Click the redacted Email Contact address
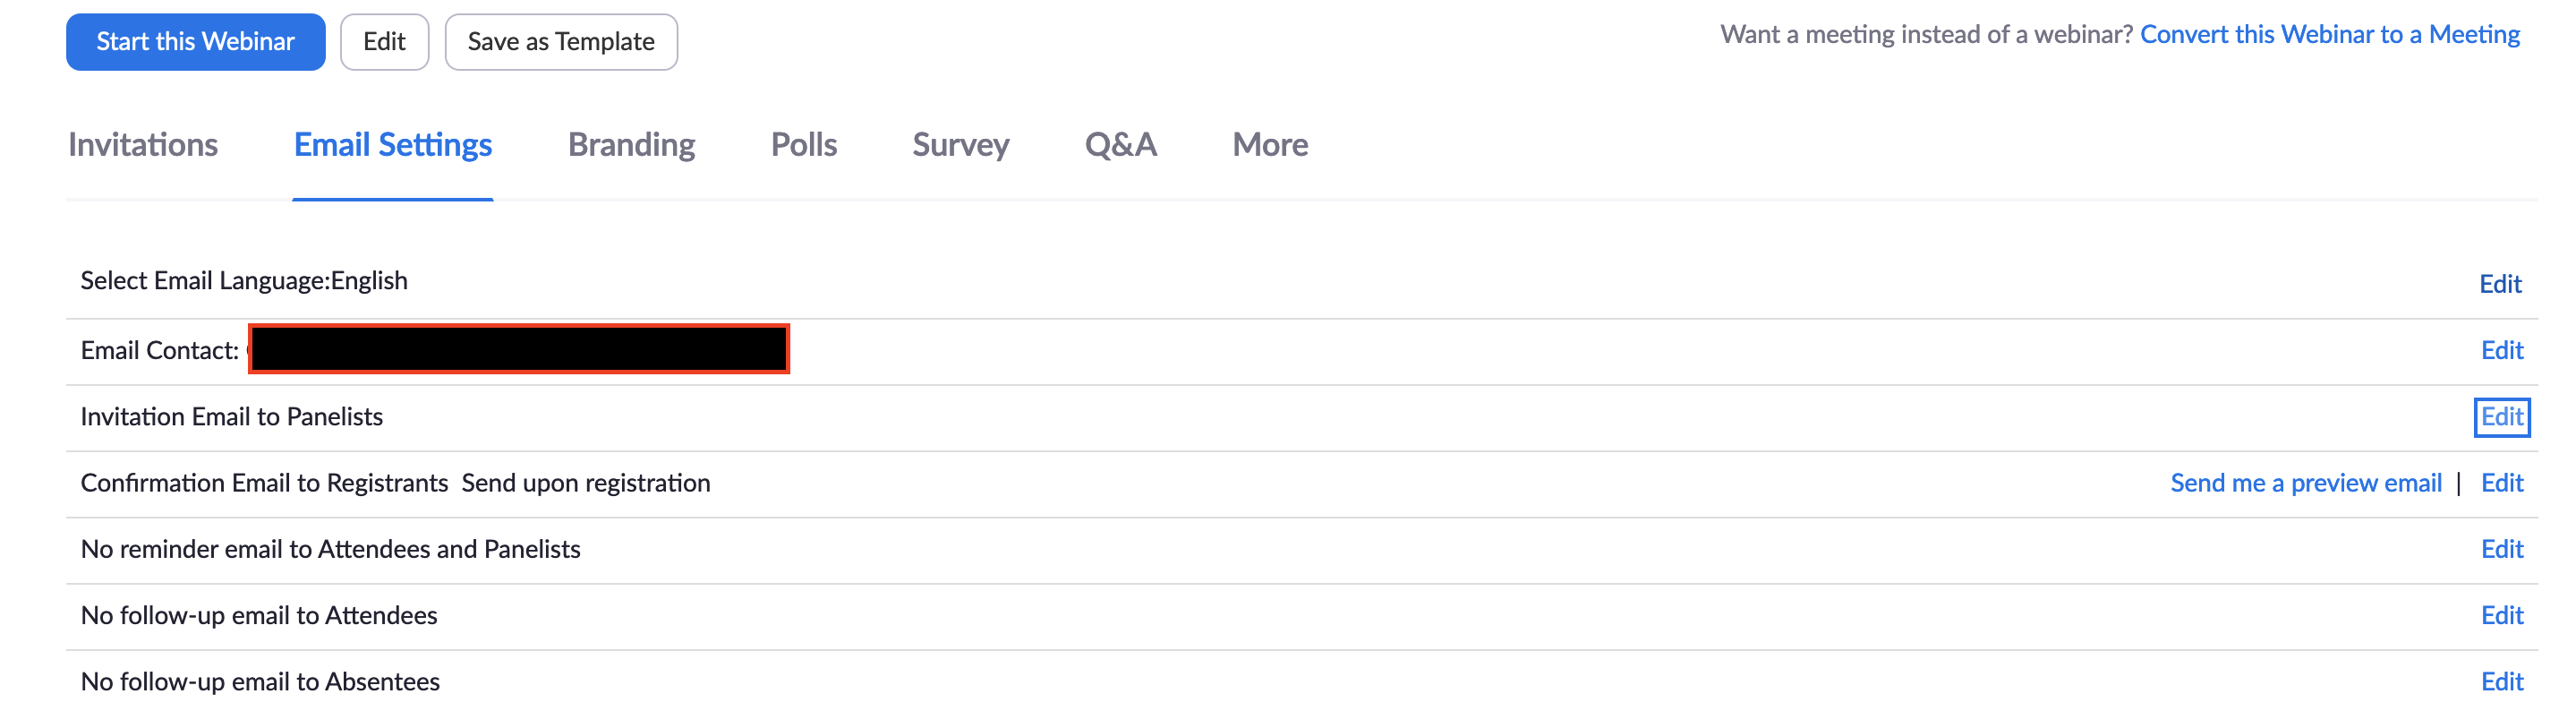Image resolution: width=2576 pixels, height=711 pixels. [518, 350]
